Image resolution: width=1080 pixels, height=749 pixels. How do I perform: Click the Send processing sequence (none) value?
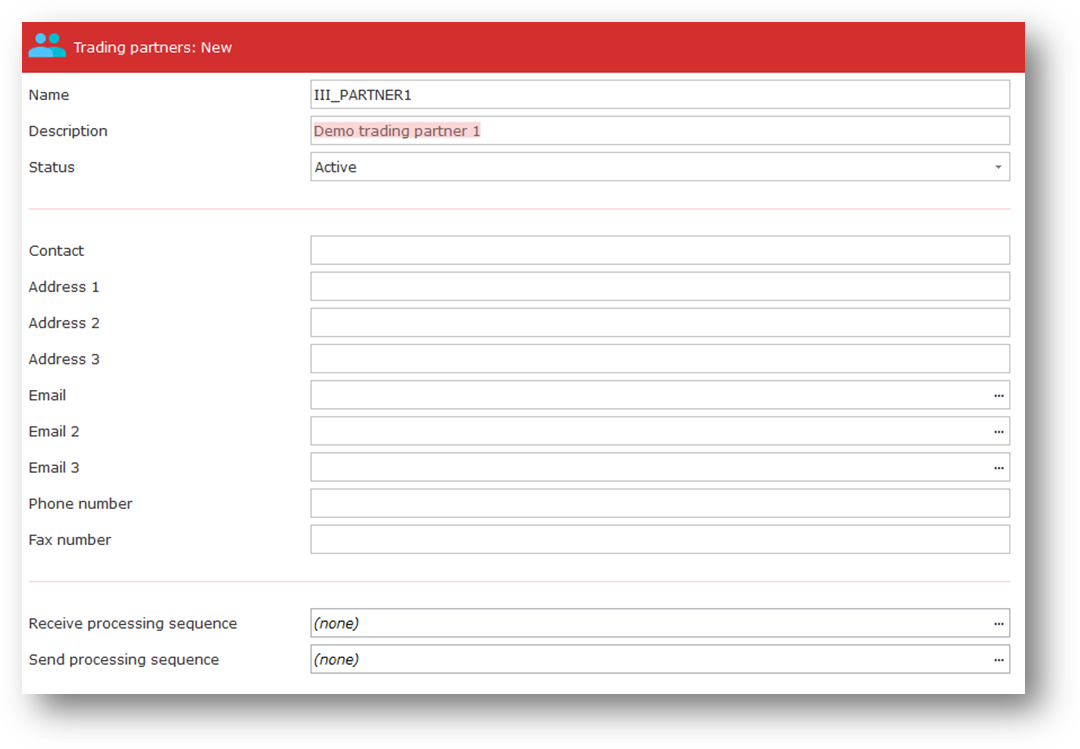pyautogui.click(x=336, y=659)
